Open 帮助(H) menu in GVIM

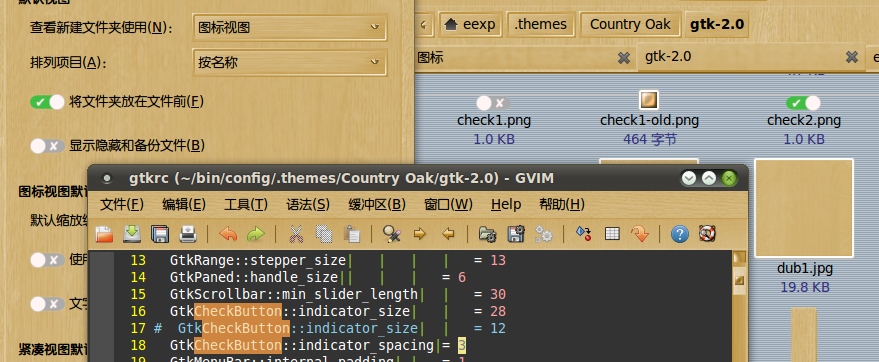pyautogui.click(x=562, y=205)
